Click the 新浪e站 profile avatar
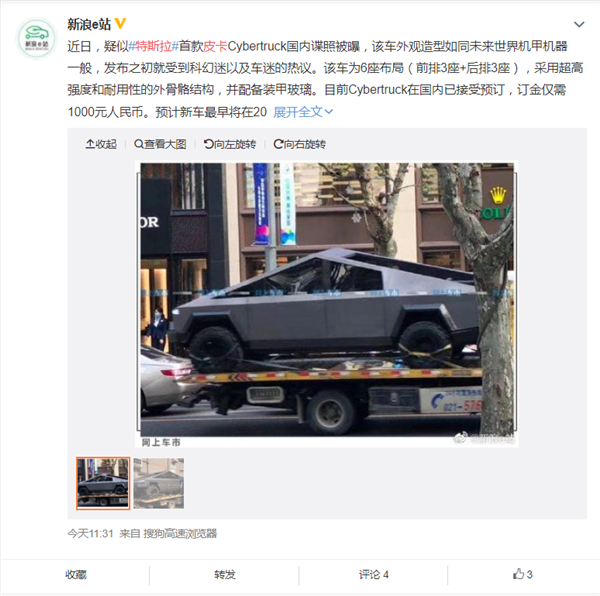Viewport: 600px width, 596px height. 36,38
